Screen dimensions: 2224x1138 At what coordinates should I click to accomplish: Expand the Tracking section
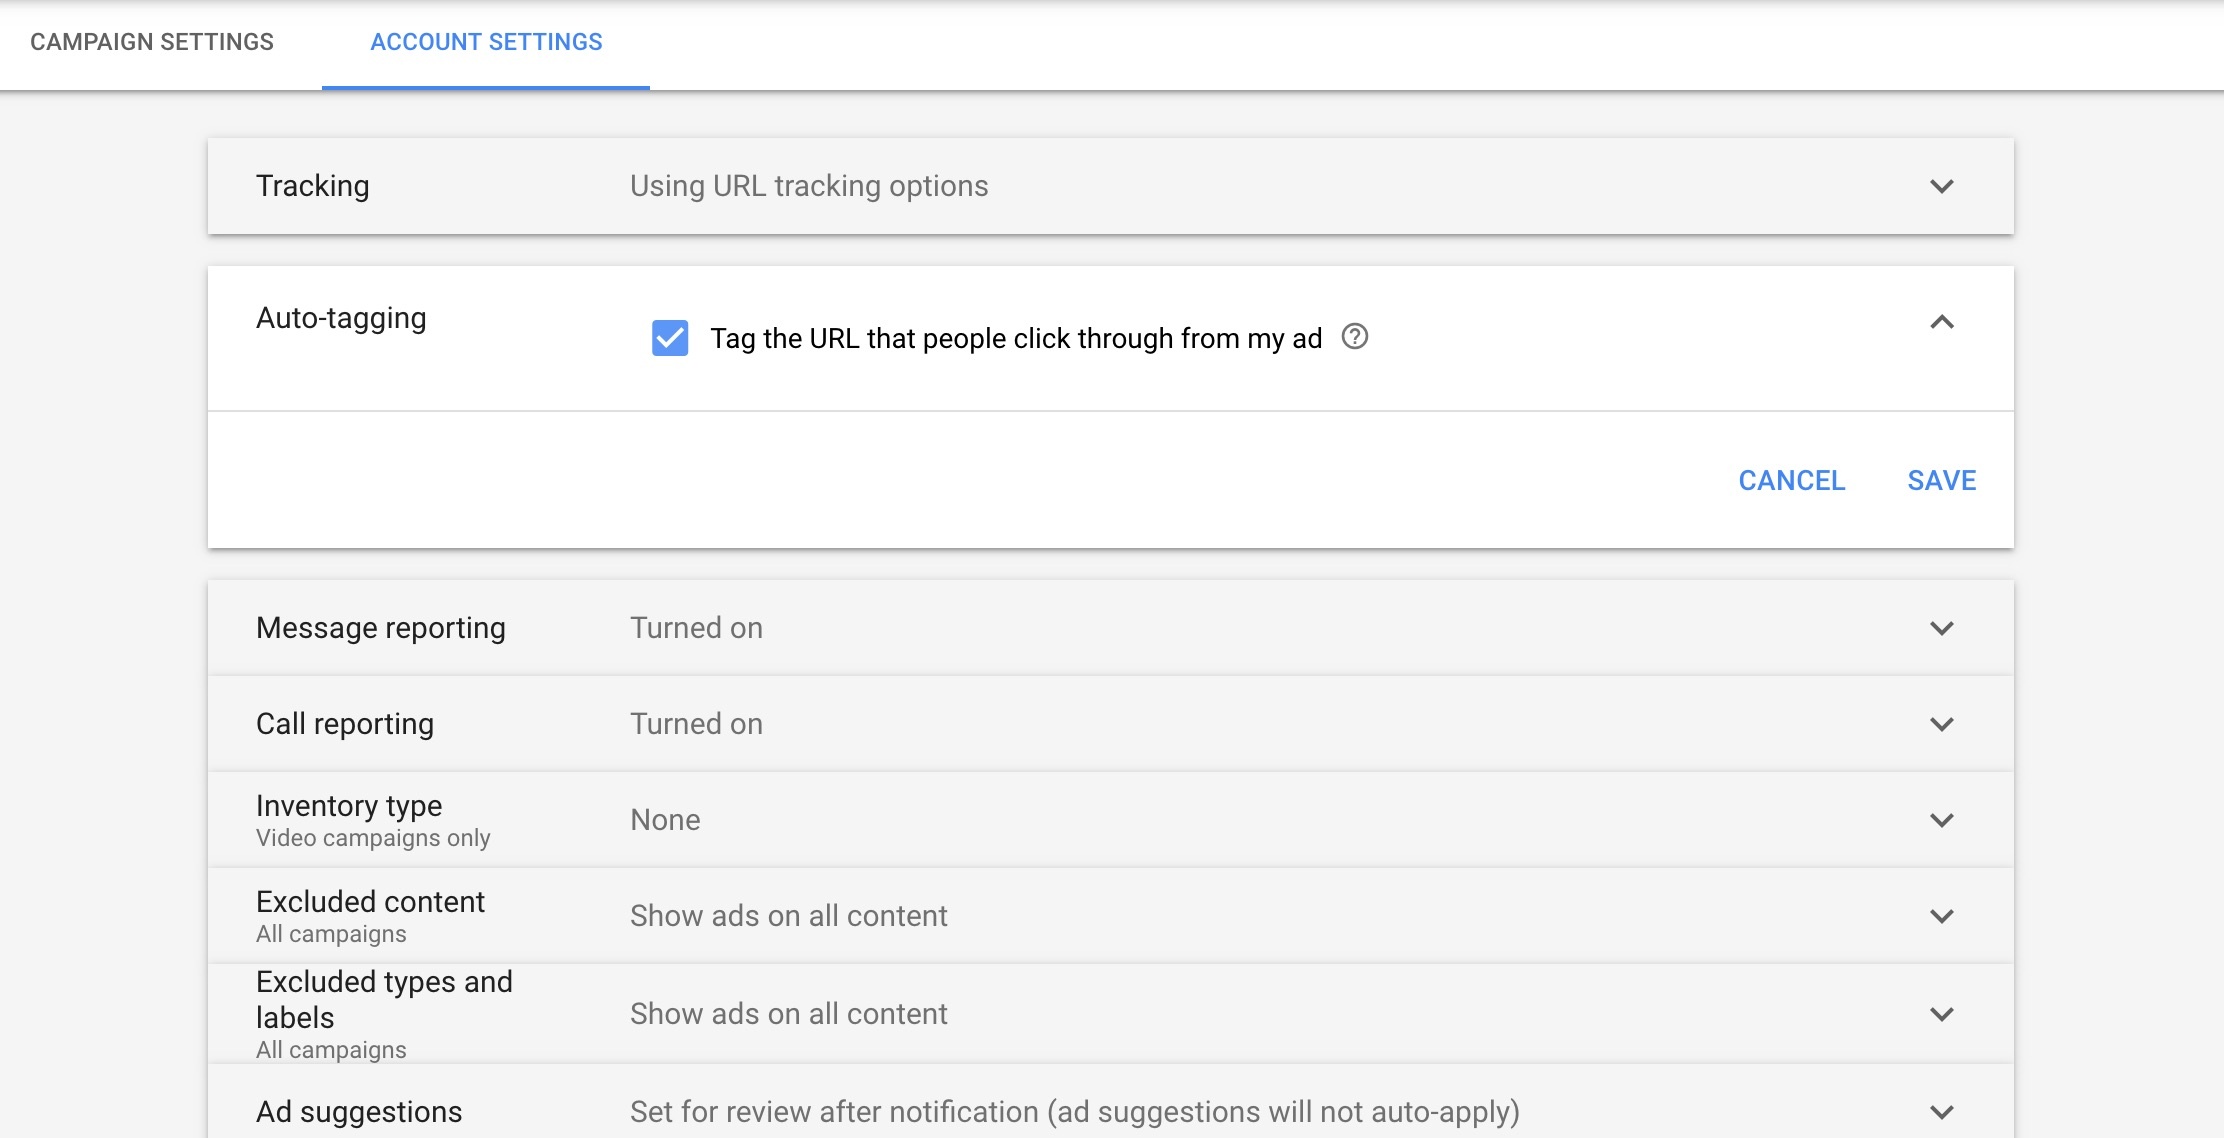click(1940, 186)
